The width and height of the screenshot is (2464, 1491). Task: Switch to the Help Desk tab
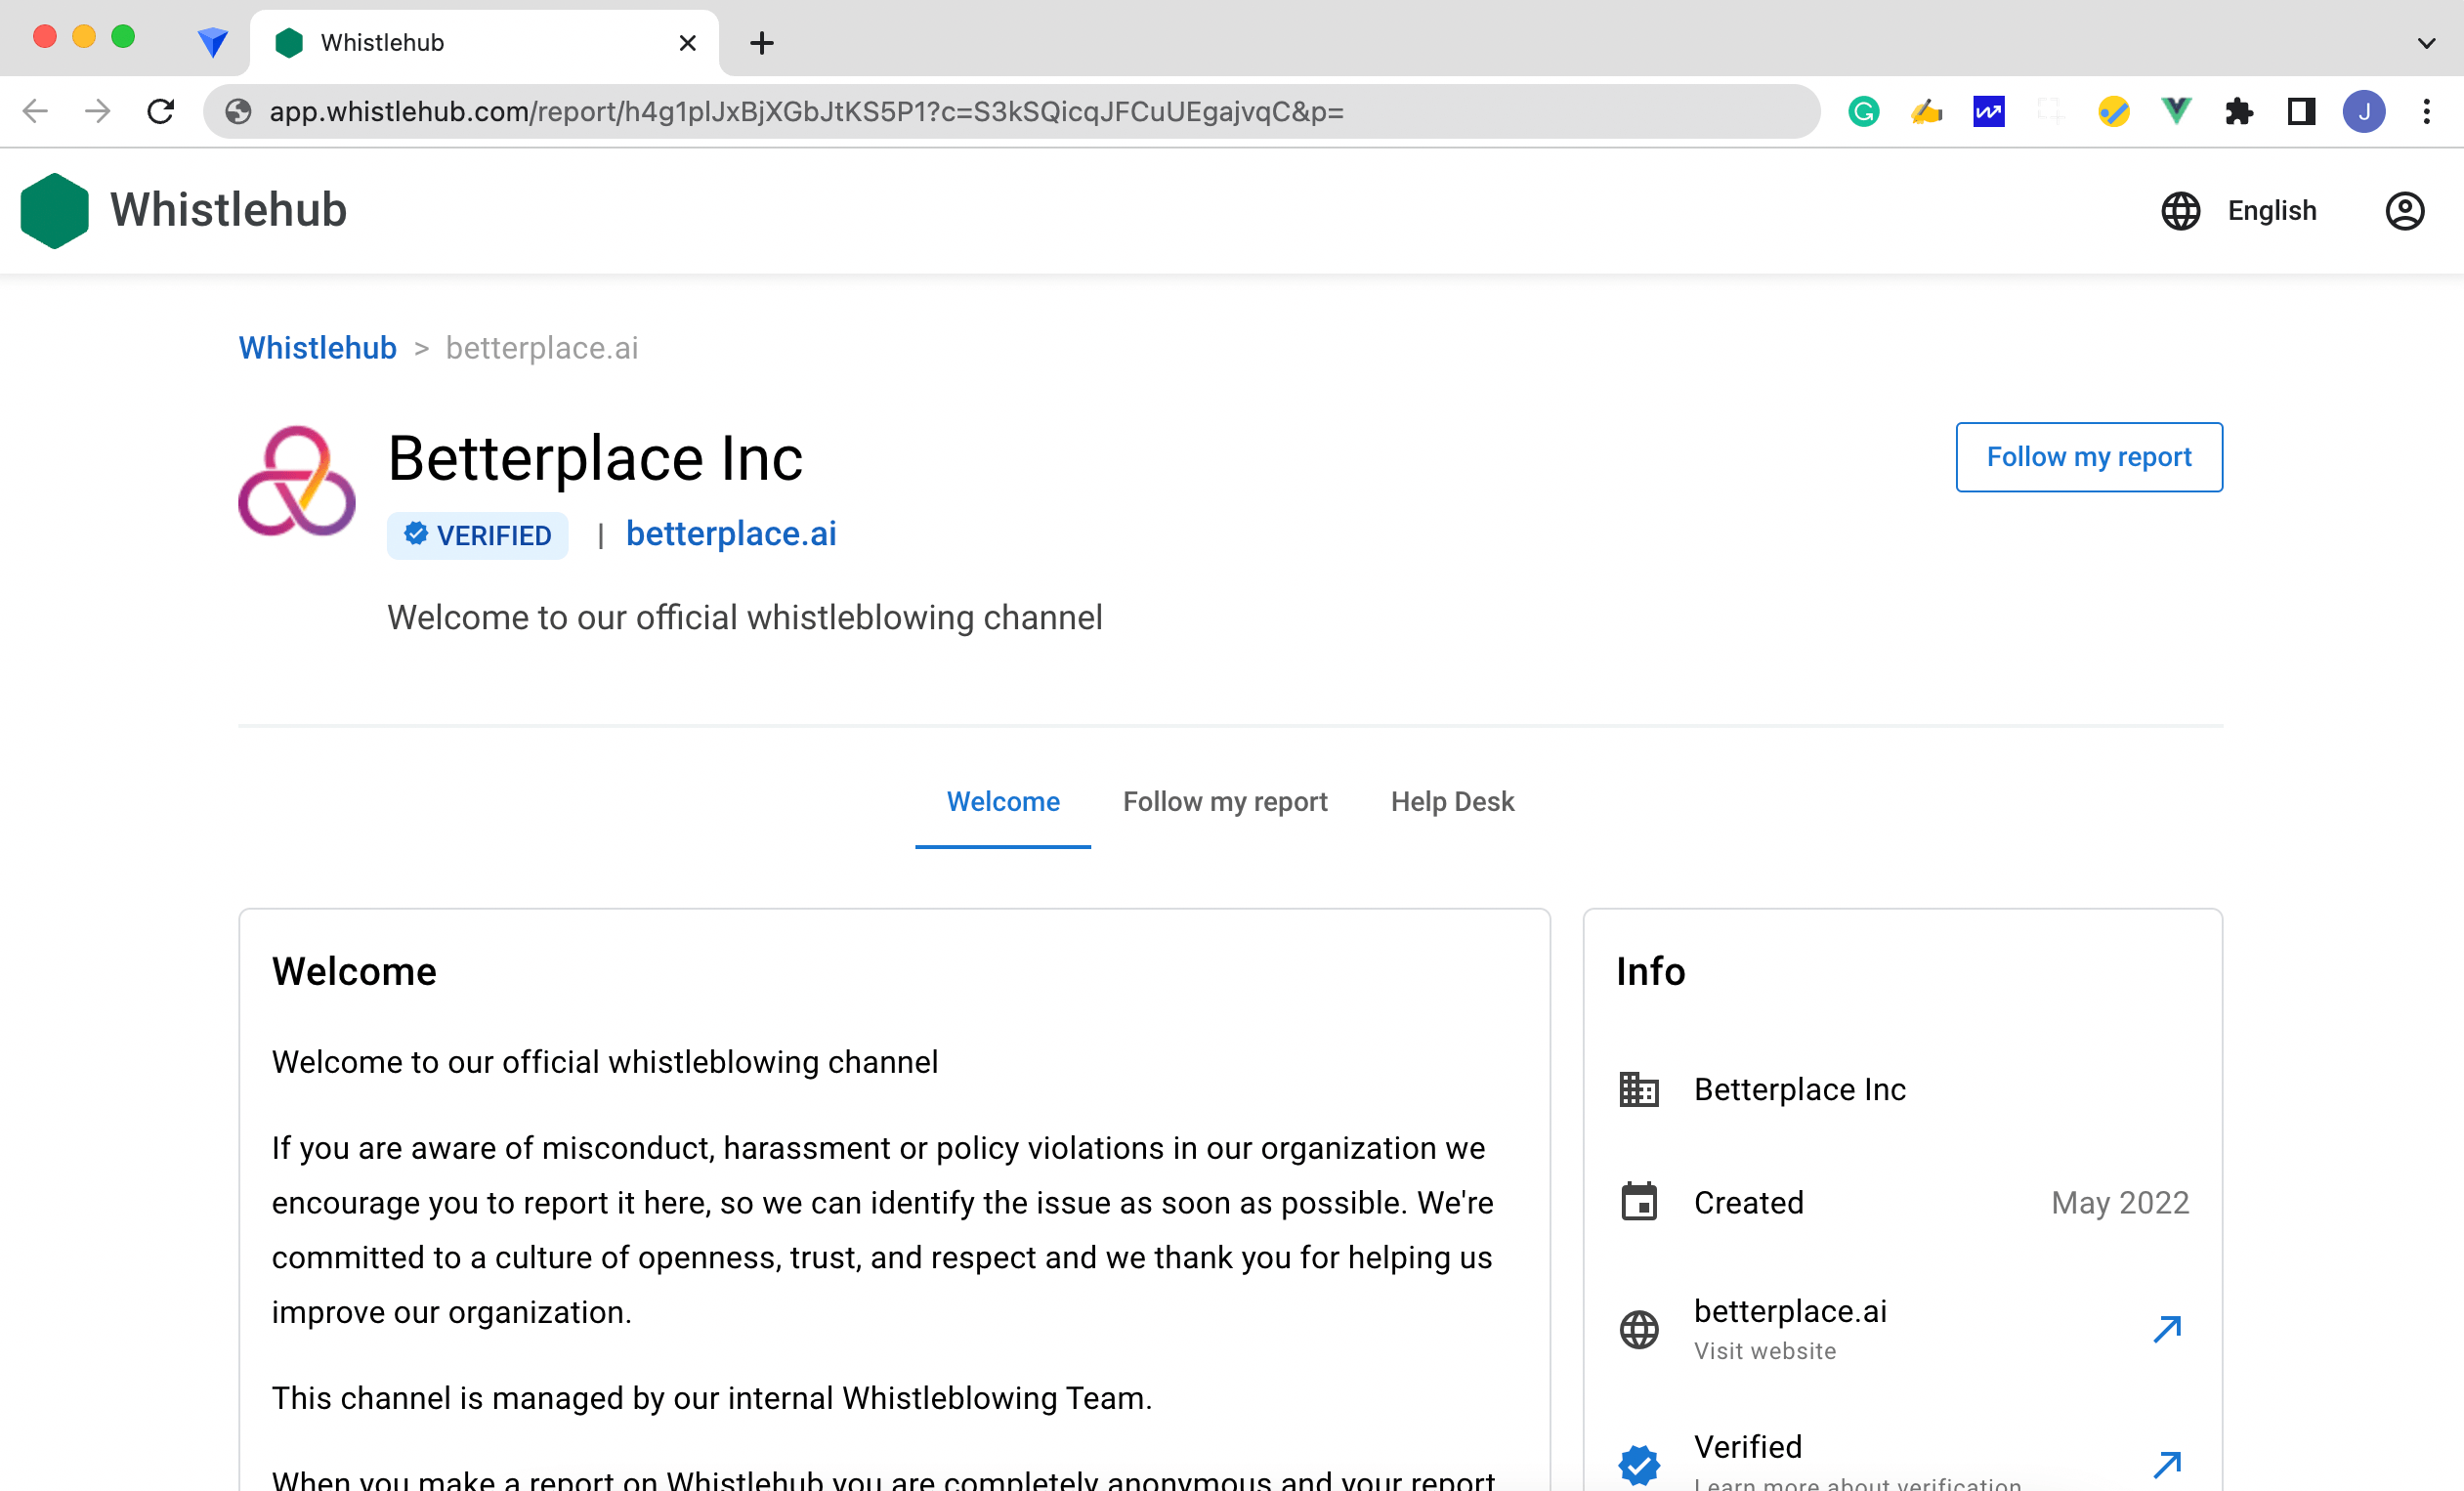(1452, 801)
